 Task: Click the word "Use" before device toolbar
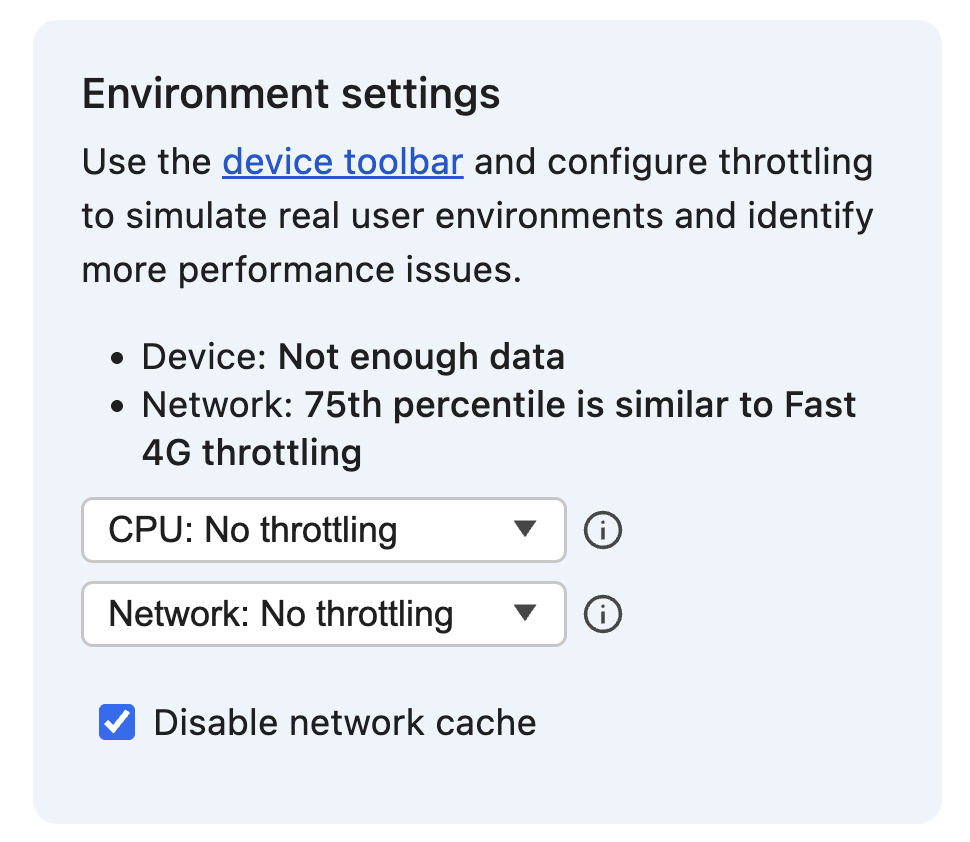click(x=112, y=162)
